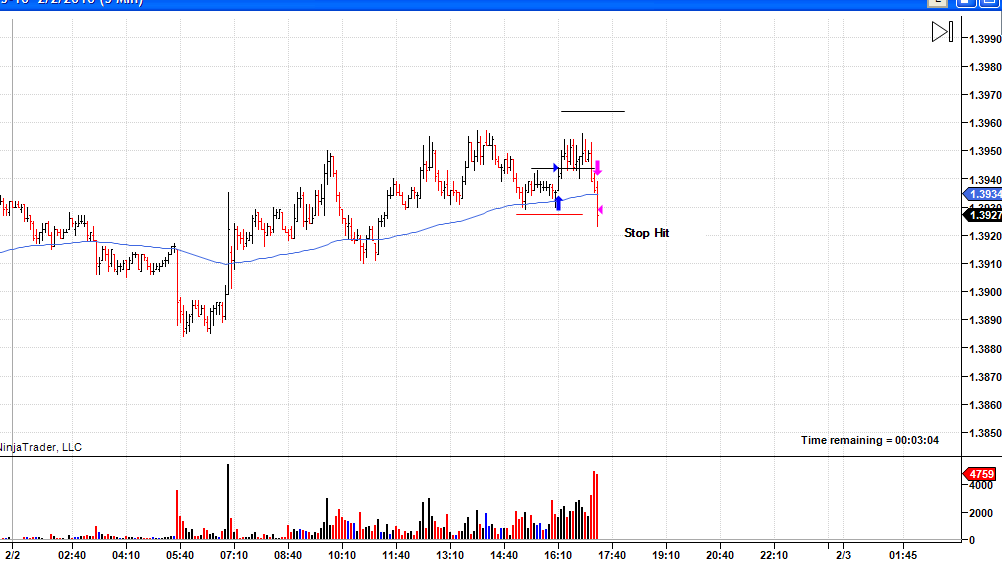Click the blue 1.3934 price marker
Screen dimensions: 1002x562
(x=983, y=194)
